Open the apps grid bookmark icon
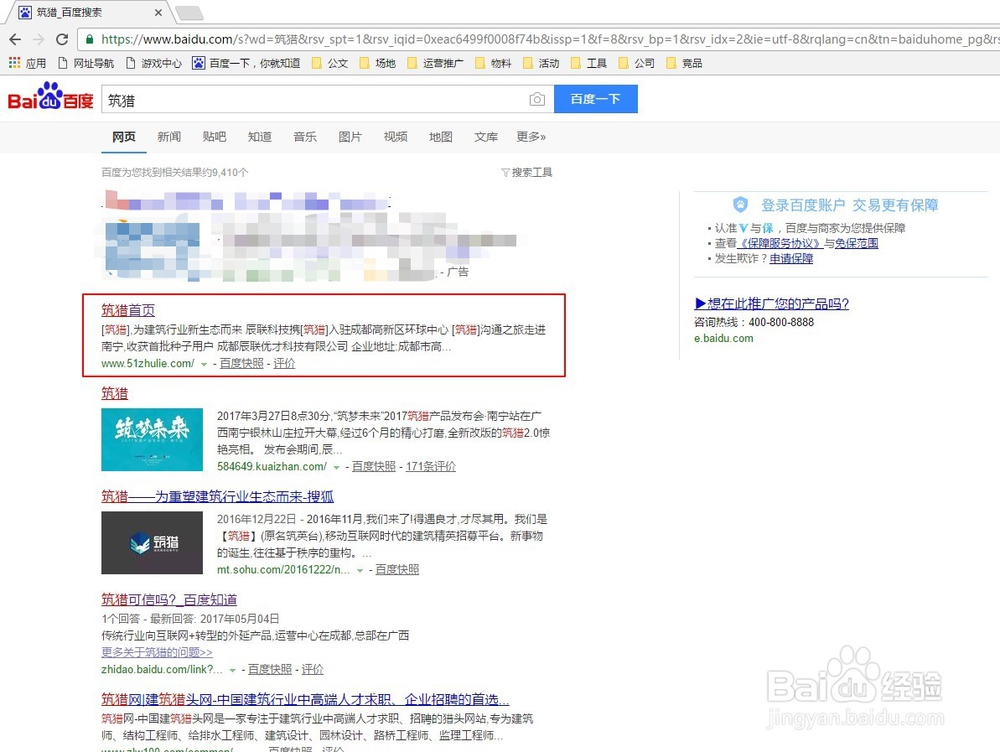The width and height of the screenshot is (1000, 752). 14,63
